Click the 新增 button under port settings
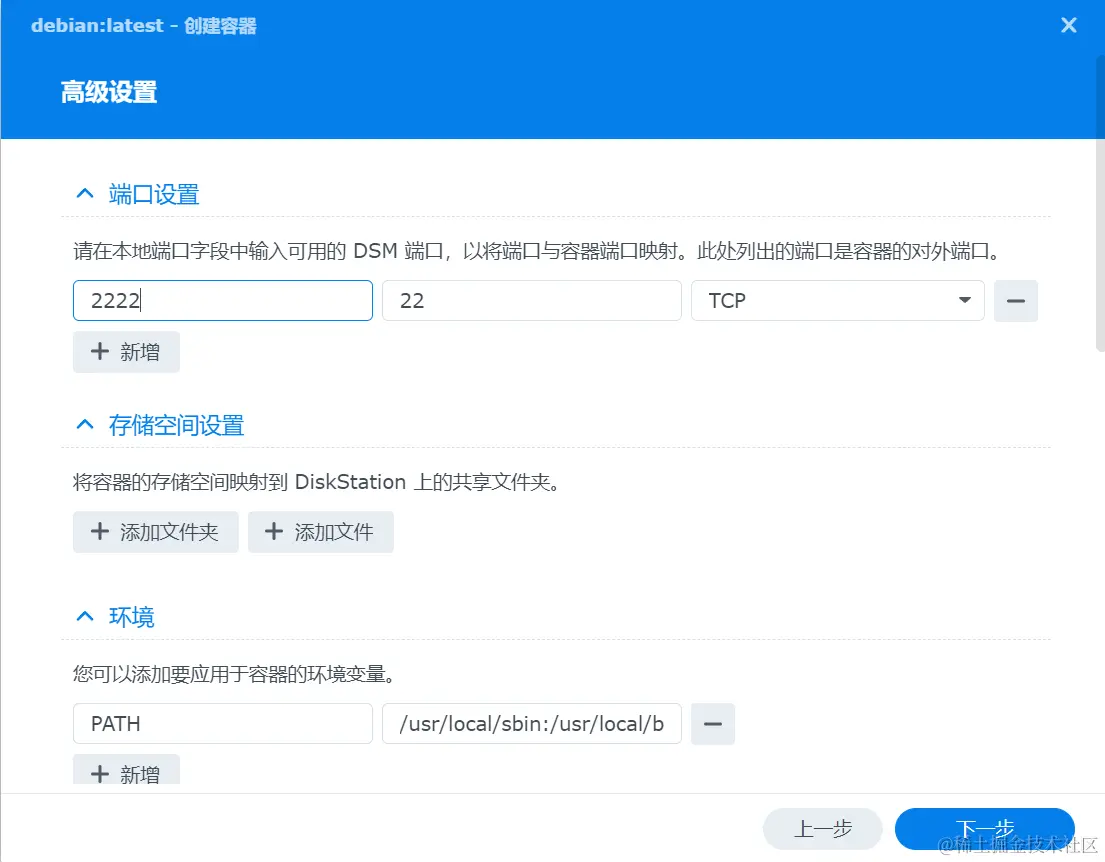Screen dimensions: 1105x862 [126, 351]
